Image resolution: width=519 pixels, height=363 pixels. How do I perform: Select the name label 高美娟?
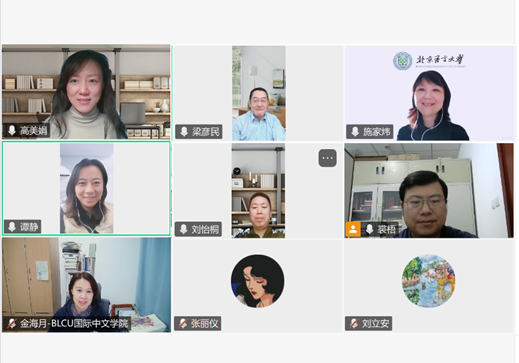[33, 131]
